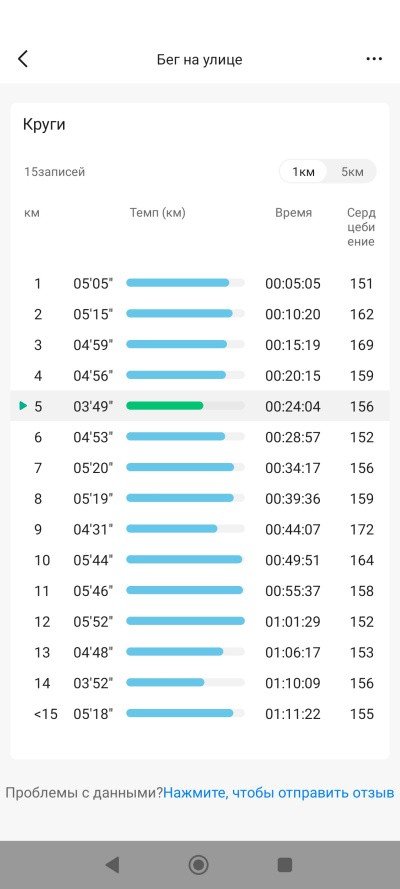This screenshot has width=400, height=889.
Task: Select lap 9 row with 172 heart rate
Action: [200, 529]
